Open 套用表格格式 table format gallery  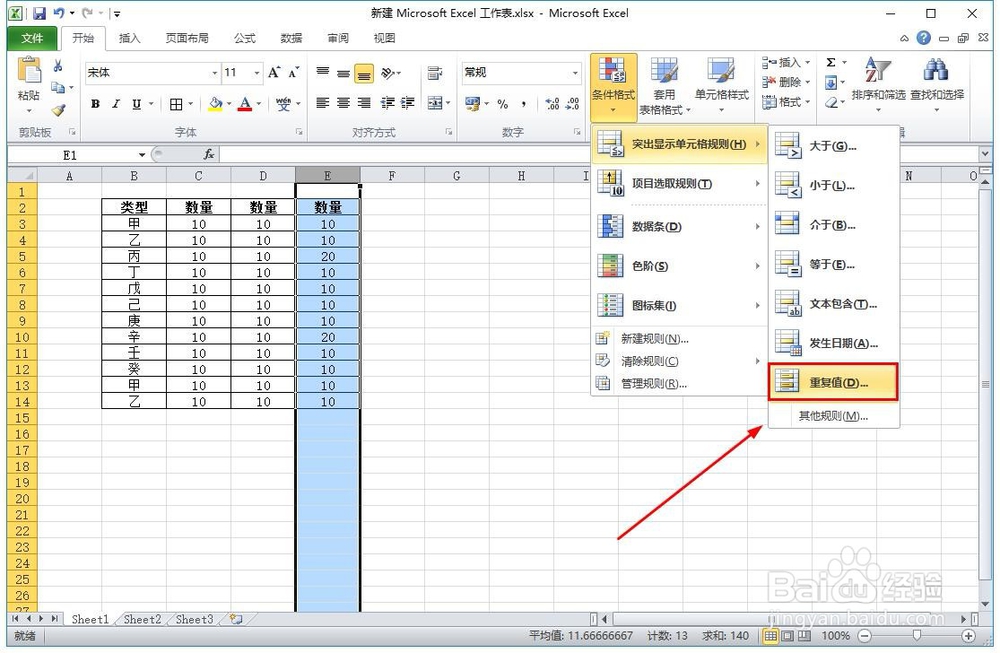664,87
